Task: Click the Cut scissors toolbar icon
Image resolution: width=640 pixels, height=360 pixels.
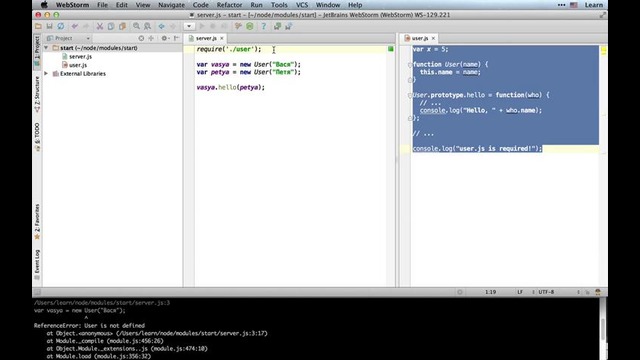Action: [100, 26]
